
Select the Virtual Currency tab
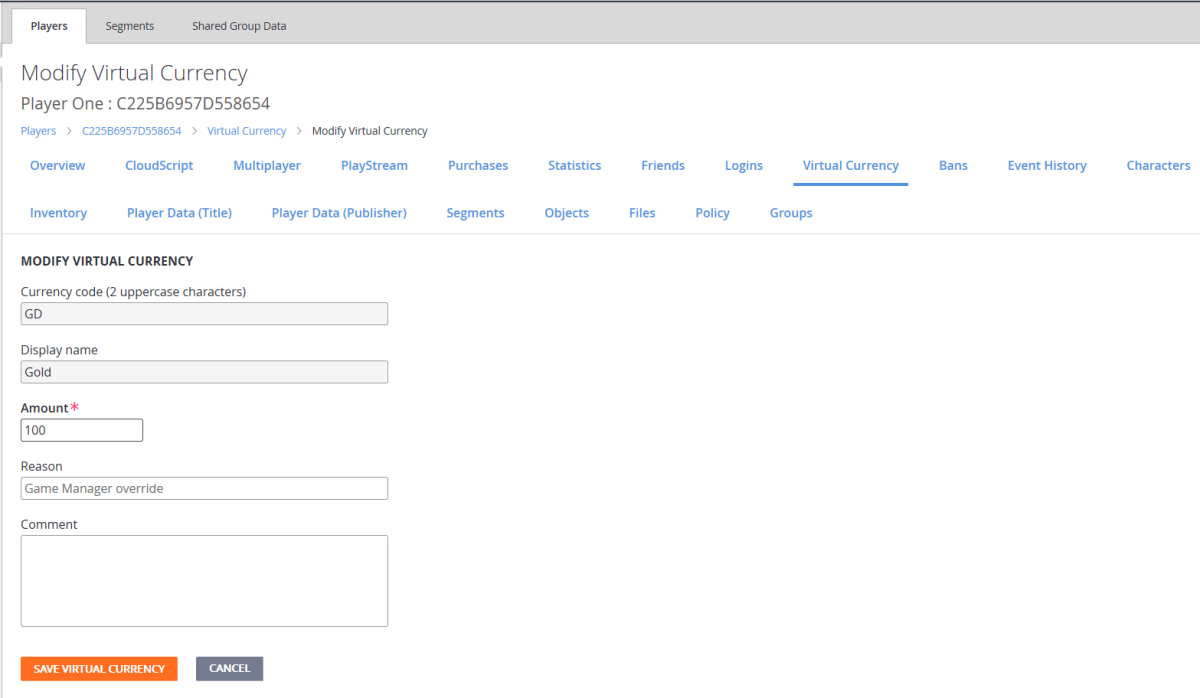pyautogui.click(x=851, y=166)
